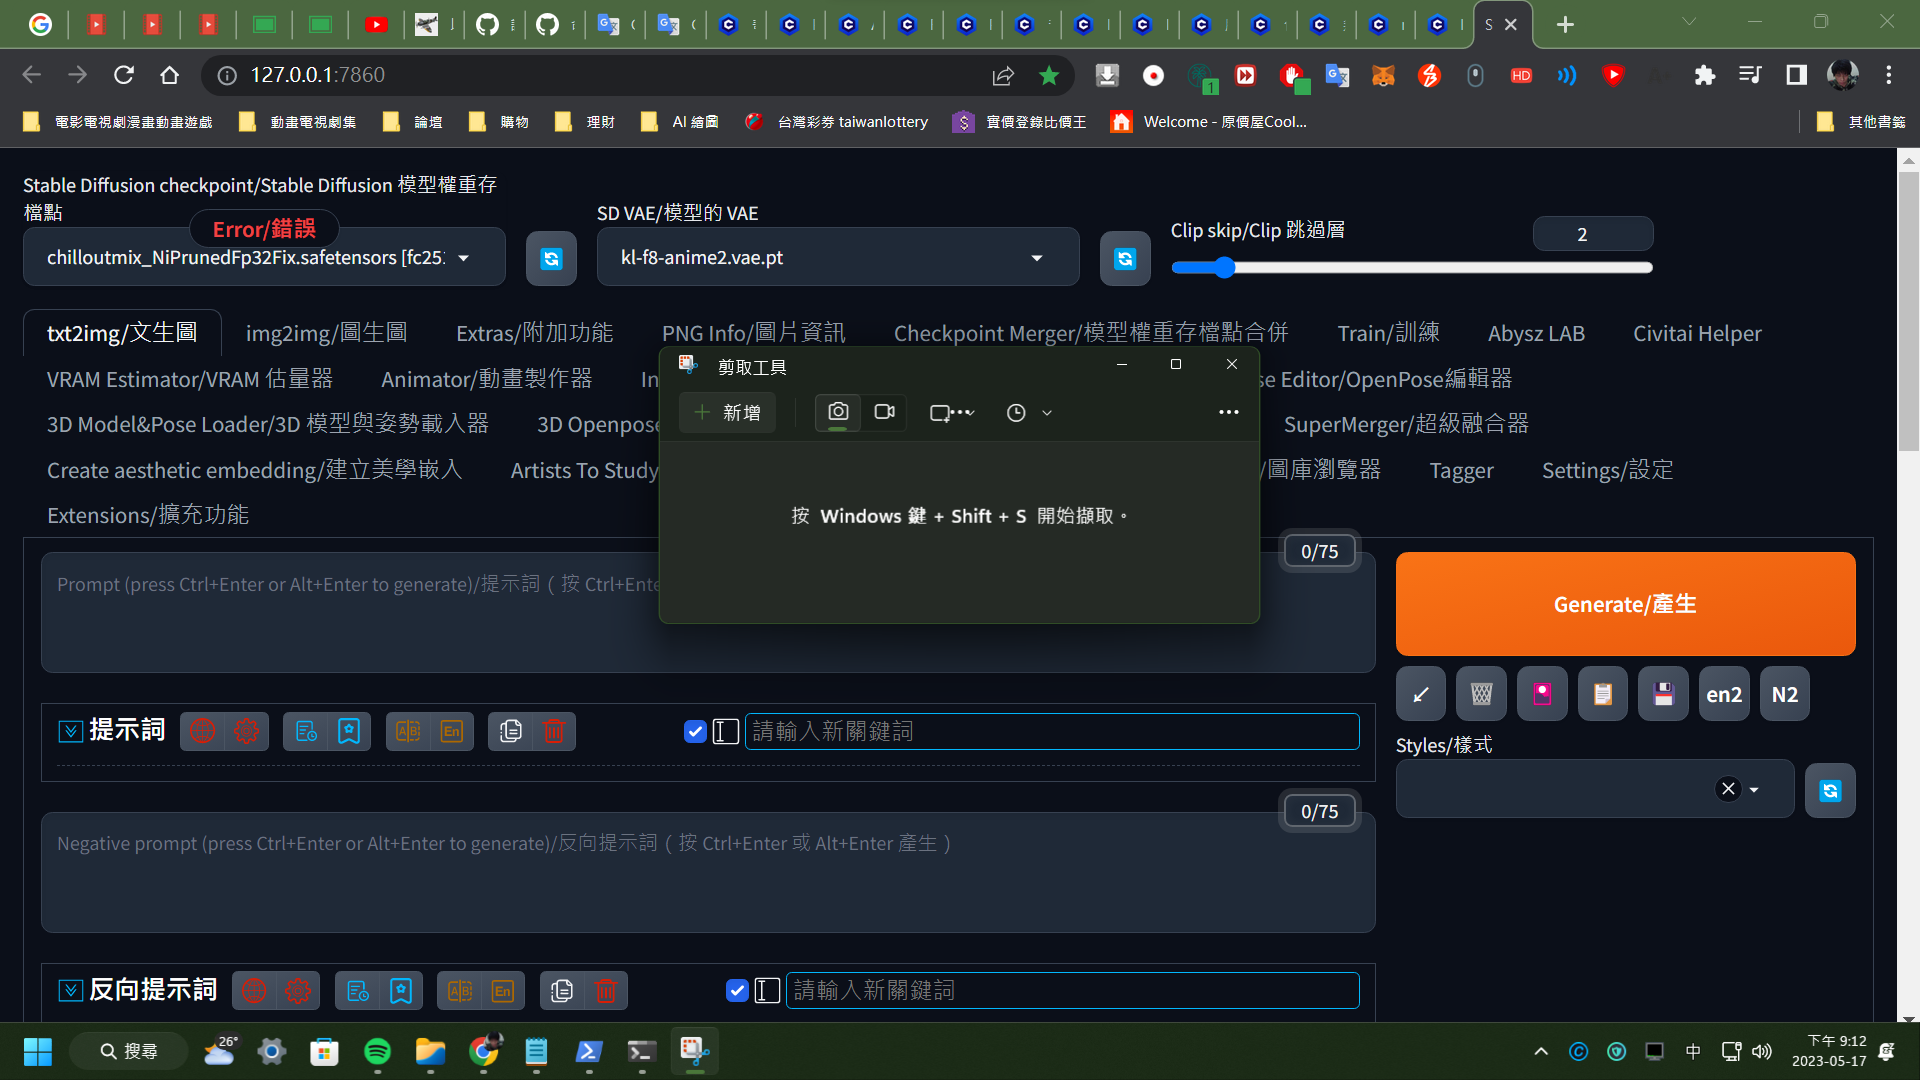Clear Styles selection with the X toggle
Viewport: 1920px width, 1080px height.
tap(1728, 788)
